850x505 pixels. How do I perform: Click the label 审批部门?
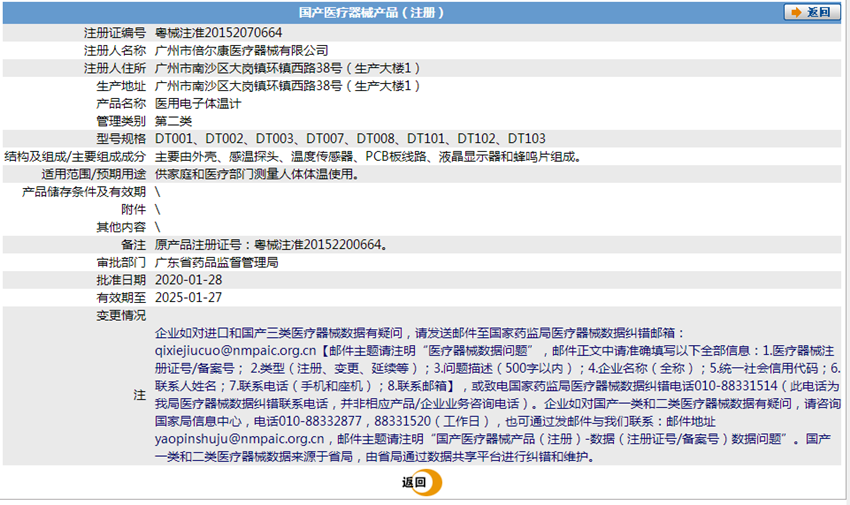[x=121, y=262]
